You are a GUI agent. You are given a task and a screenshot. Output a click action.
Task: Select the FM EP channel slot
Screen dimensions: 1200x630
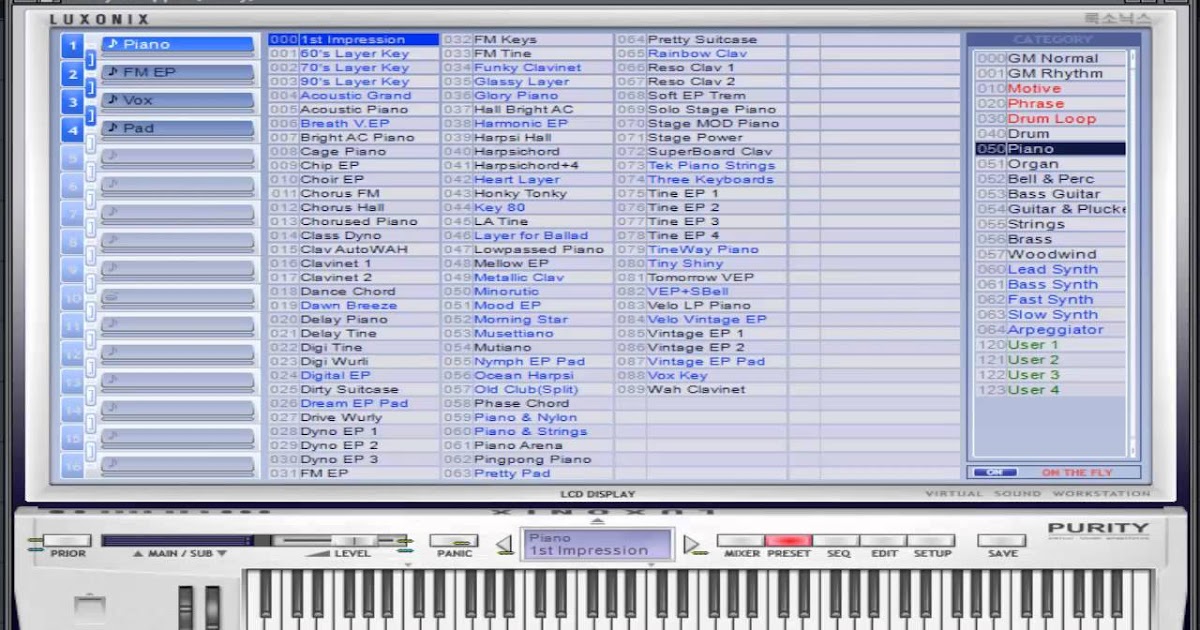[x=177, y=73]
